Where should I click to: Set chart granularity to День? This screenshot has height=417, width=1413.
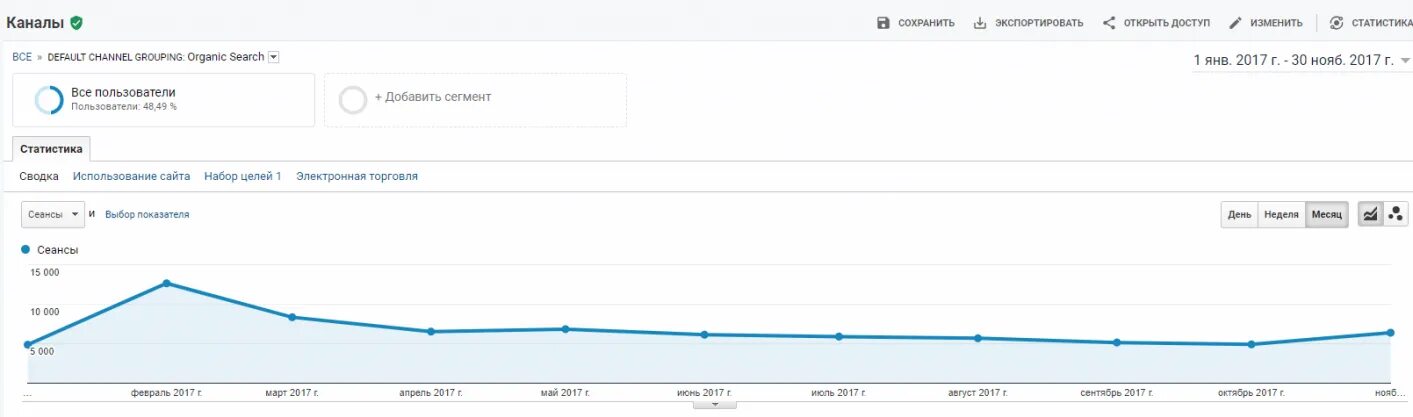pyautogui.click(x=1239, y=214)
